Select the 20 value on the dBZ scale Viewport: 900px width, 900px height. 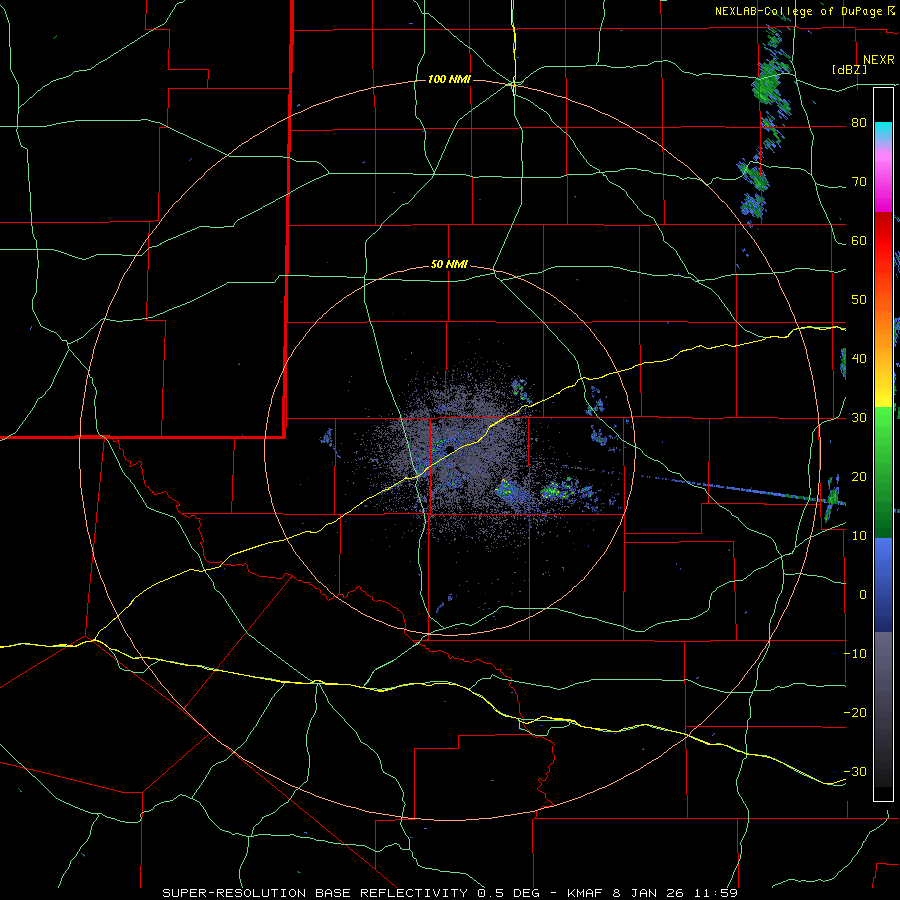(x=859, y=476)
